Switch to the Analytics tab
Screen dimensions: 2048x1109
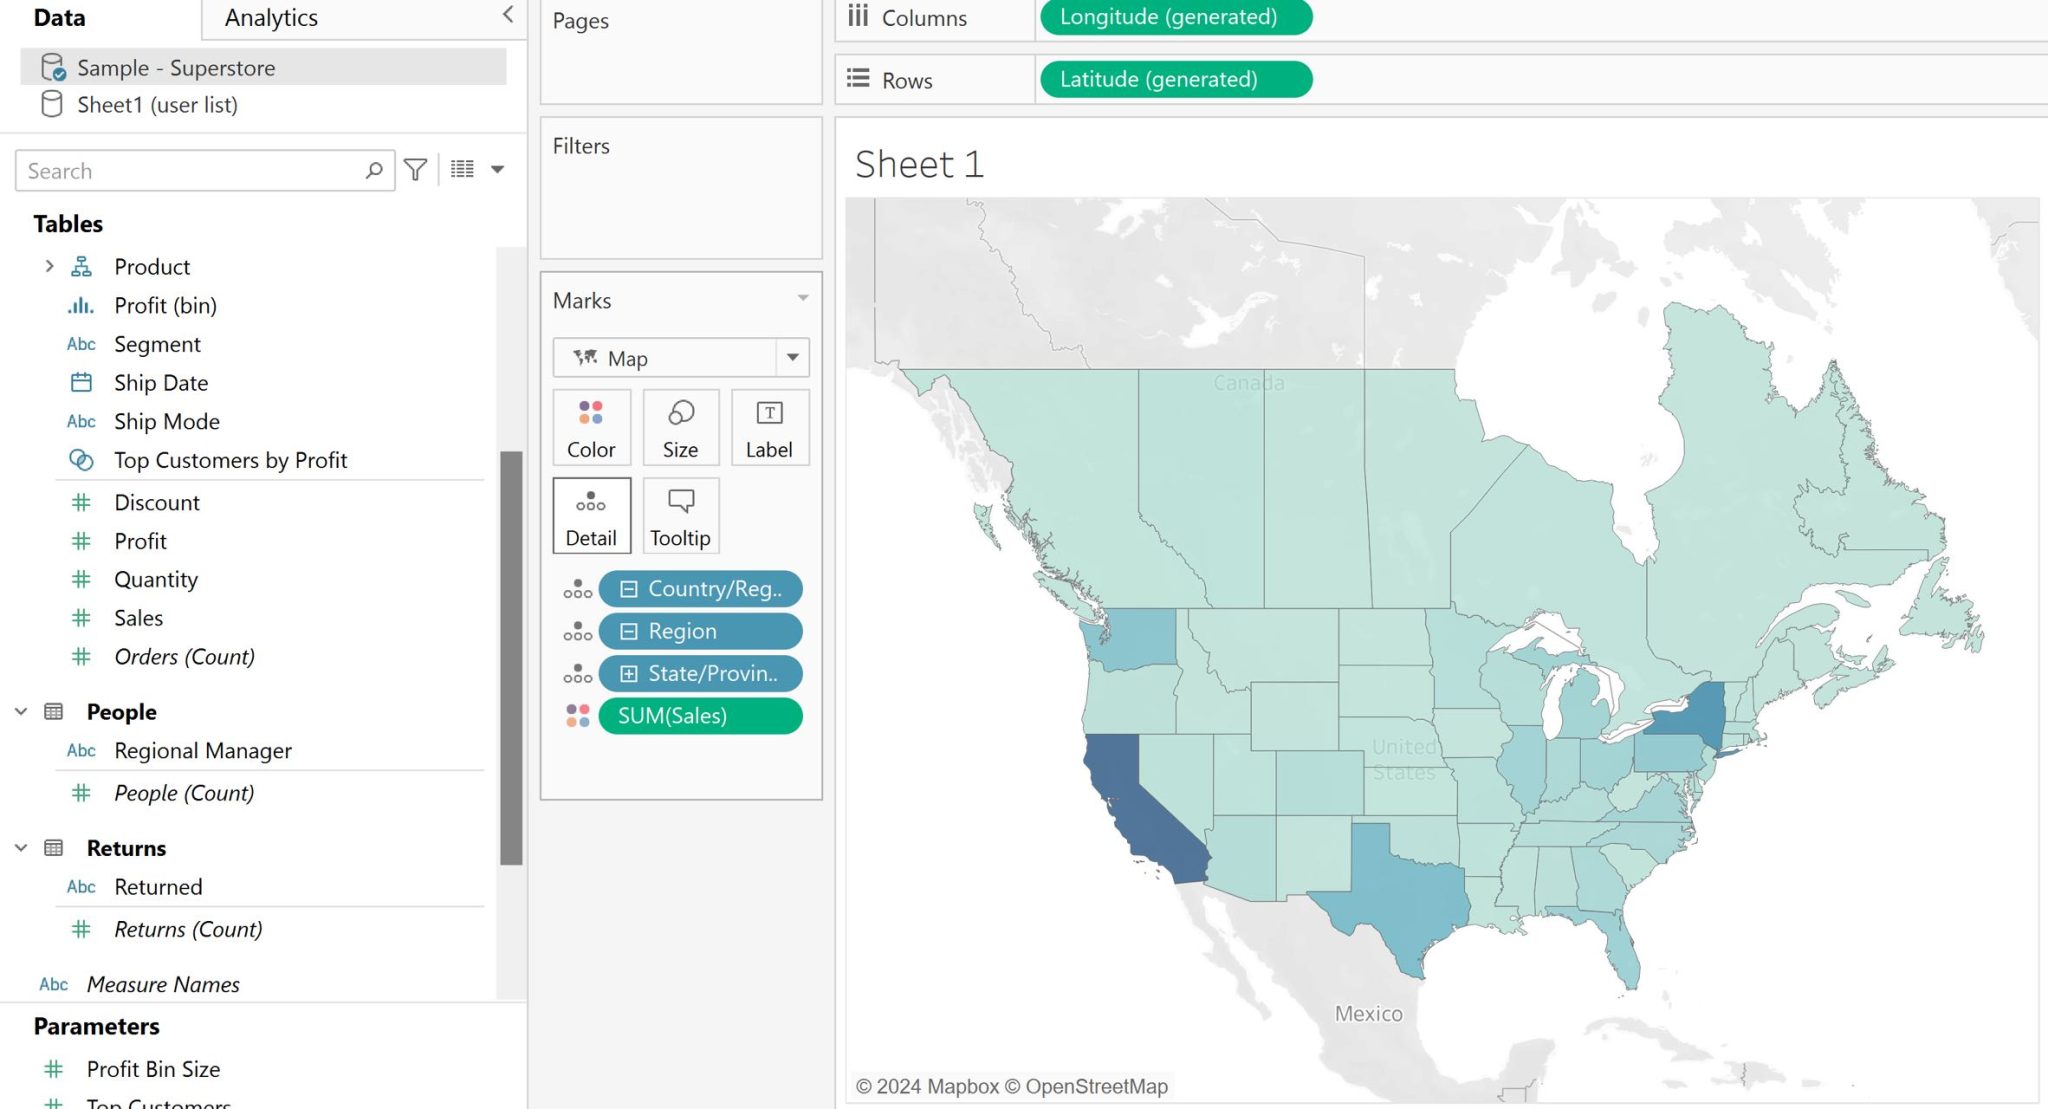coord(271,17)
